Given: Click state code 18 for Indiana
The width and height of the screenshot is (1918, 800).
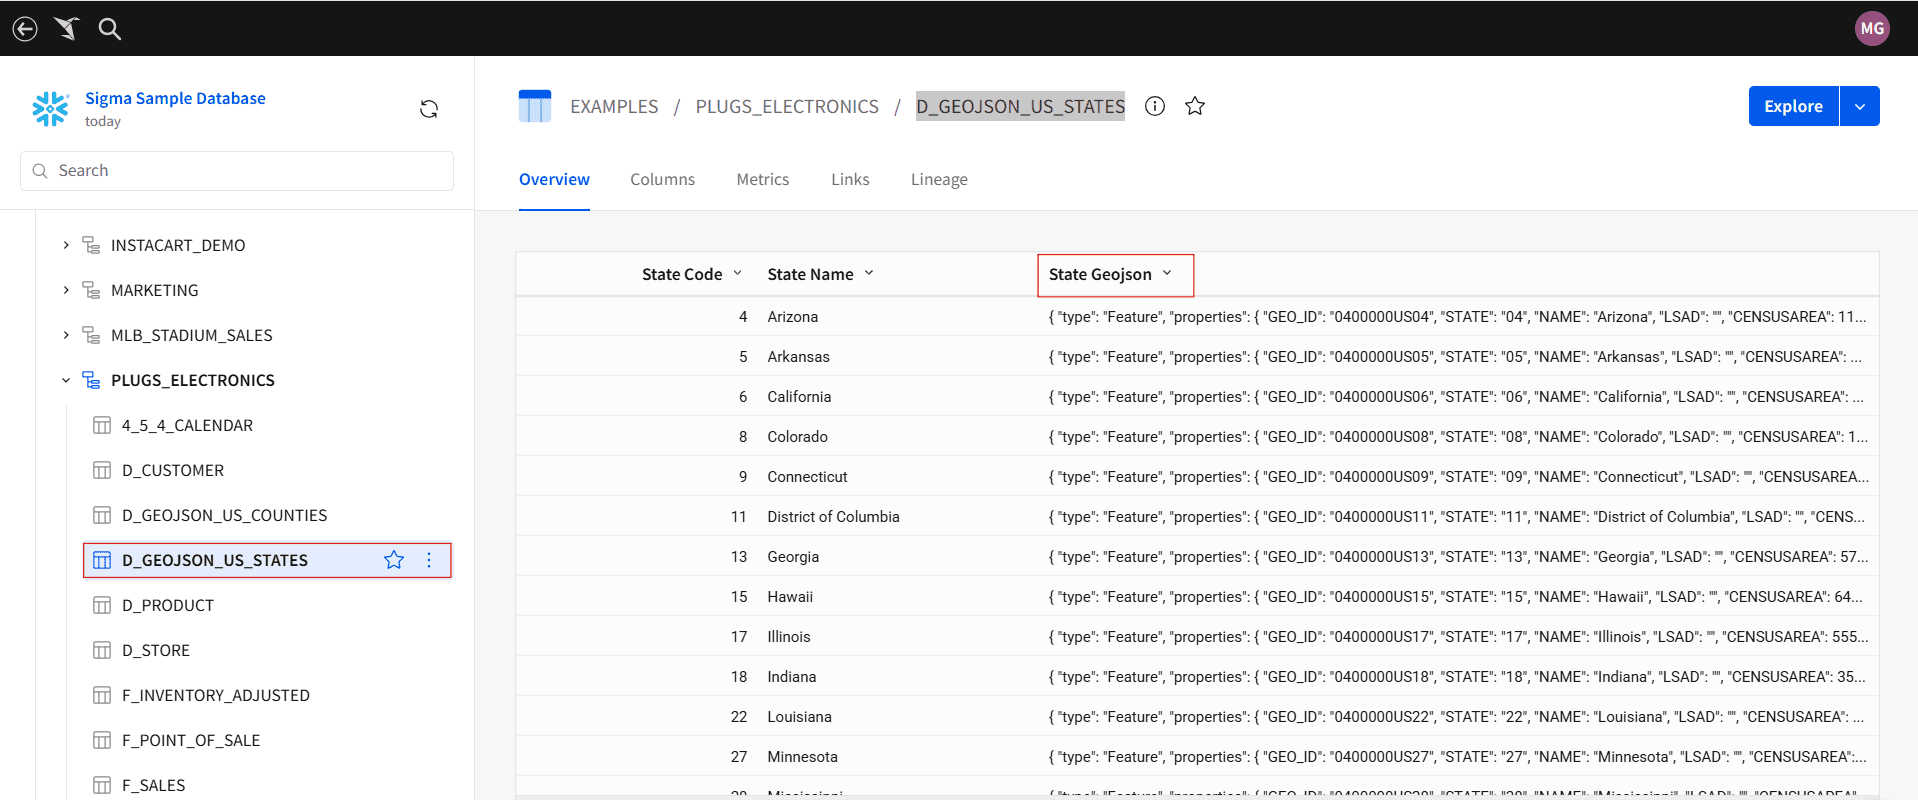Looking at the screenshot, I should pos(739,677).
